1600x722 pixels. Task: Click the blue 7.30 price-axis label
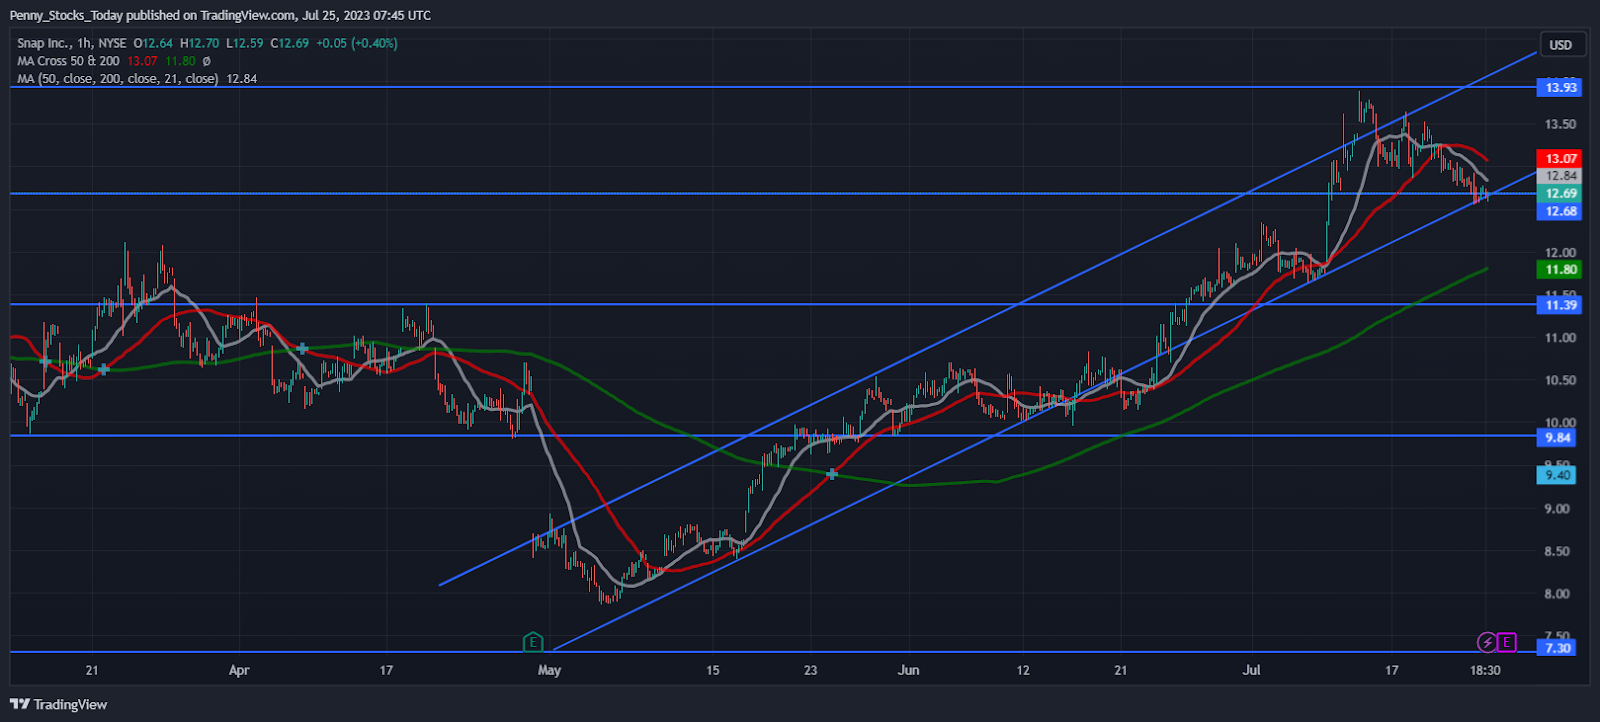click(1558, 648)
